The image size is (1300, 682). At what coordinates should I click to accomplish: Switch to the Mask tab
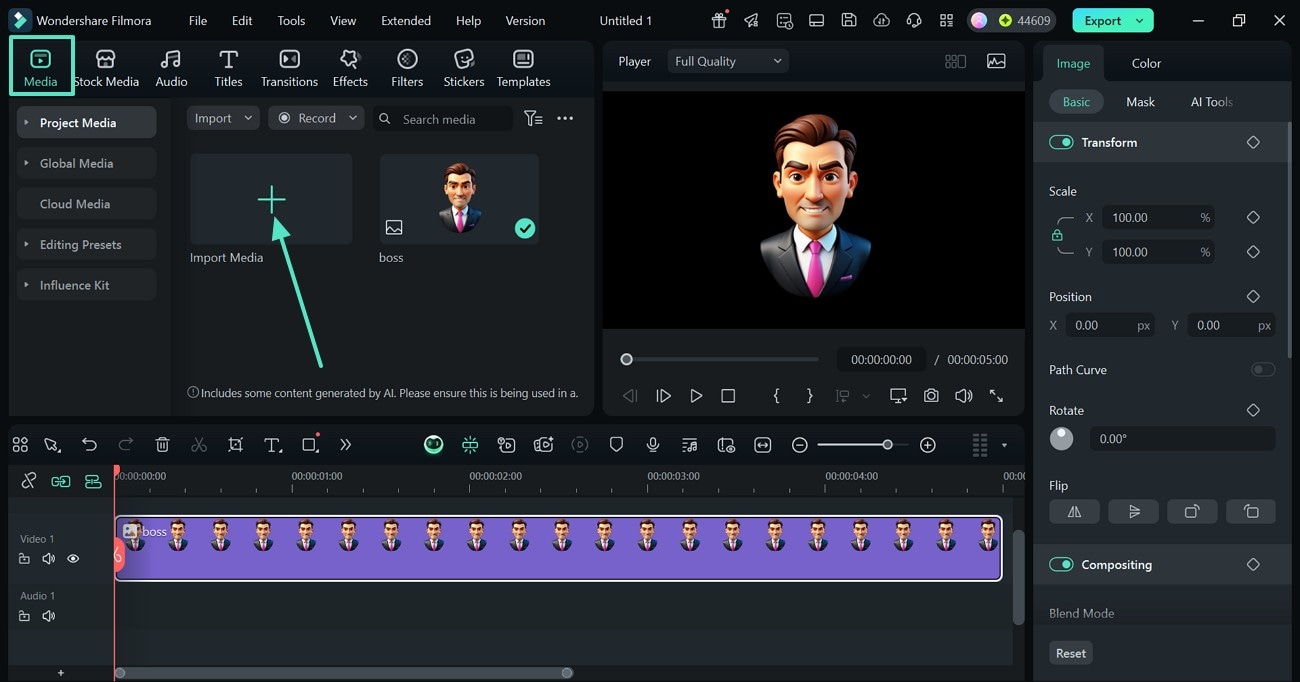(x=1140, y=102)
